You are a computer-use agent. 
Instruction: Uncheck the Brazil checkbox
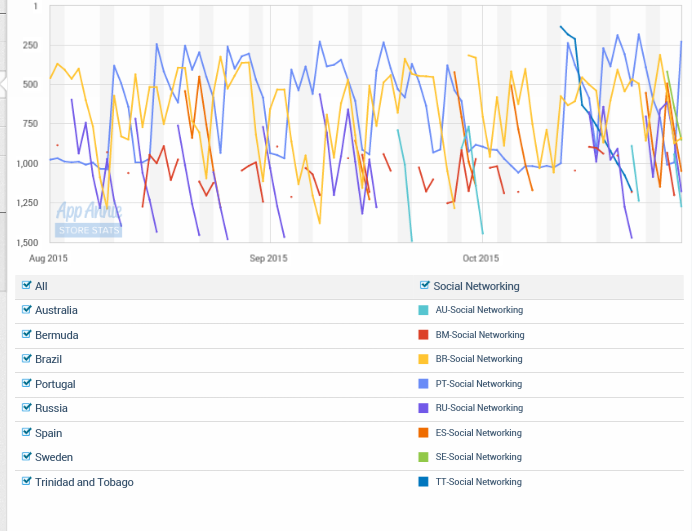[27, 359]
